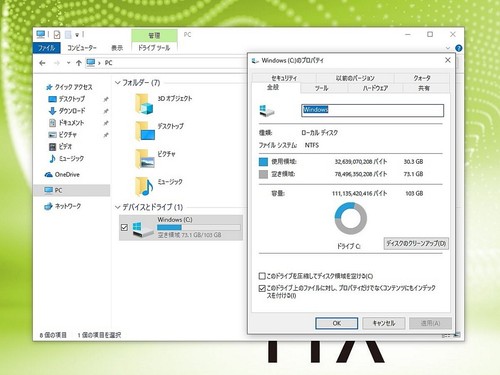Open the ドライブ ツール ribbon tab
This screenshot has height=375, width=500.
tap(154, 48)
